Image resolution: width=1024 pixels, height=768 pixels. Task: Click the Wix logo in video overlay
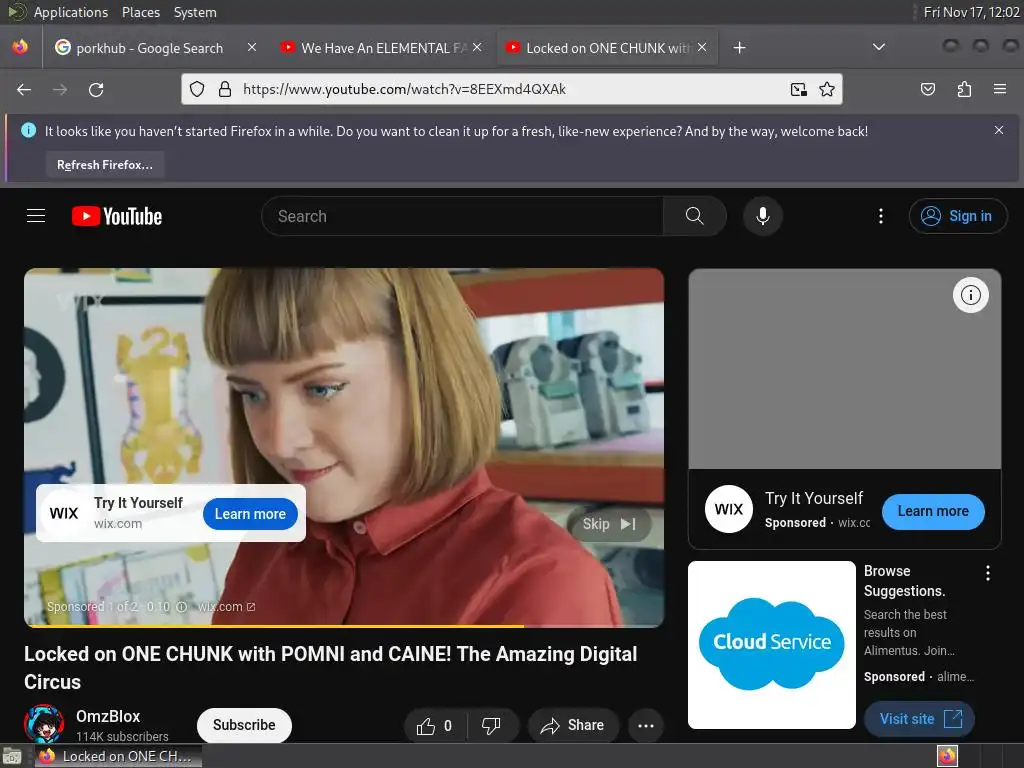[x=63, y=513]
